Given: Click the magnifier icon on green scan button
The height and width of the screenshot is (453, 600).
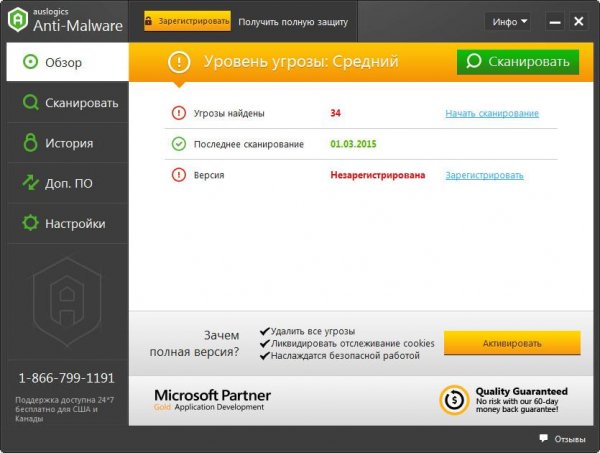Looking at the screenshot, I should pos(474,61).
